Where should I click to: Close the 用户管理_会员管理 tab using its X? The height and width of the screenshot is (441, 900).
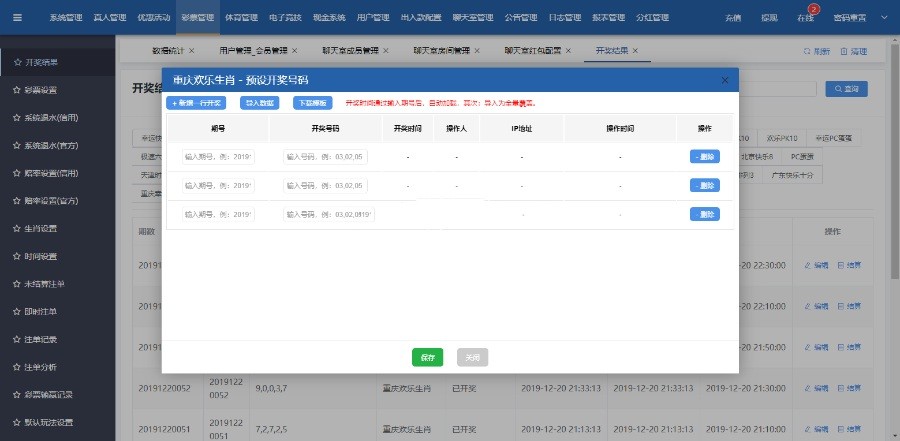(295, 50)
